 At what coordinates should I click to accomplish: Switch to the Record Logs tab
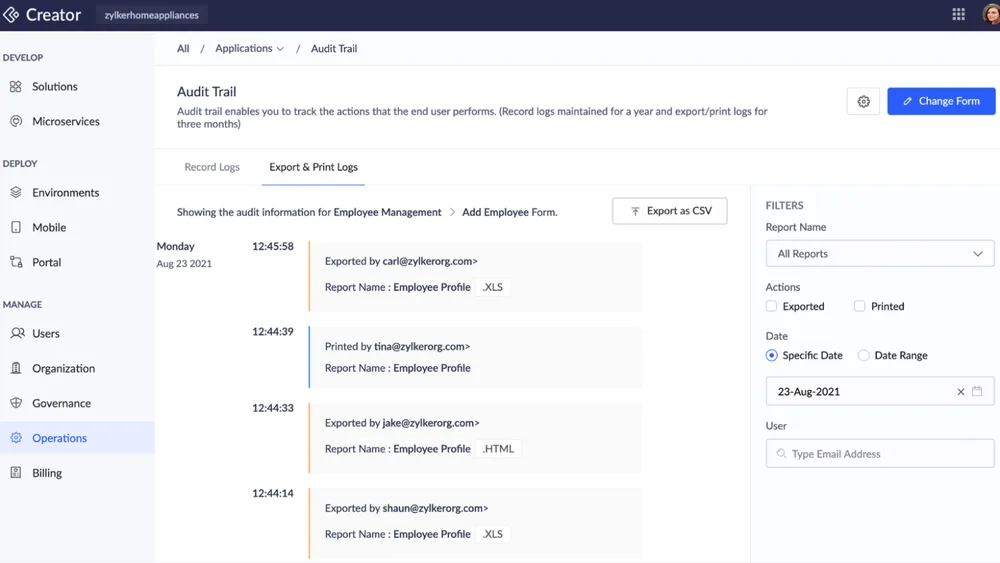[x=212, y=167]
